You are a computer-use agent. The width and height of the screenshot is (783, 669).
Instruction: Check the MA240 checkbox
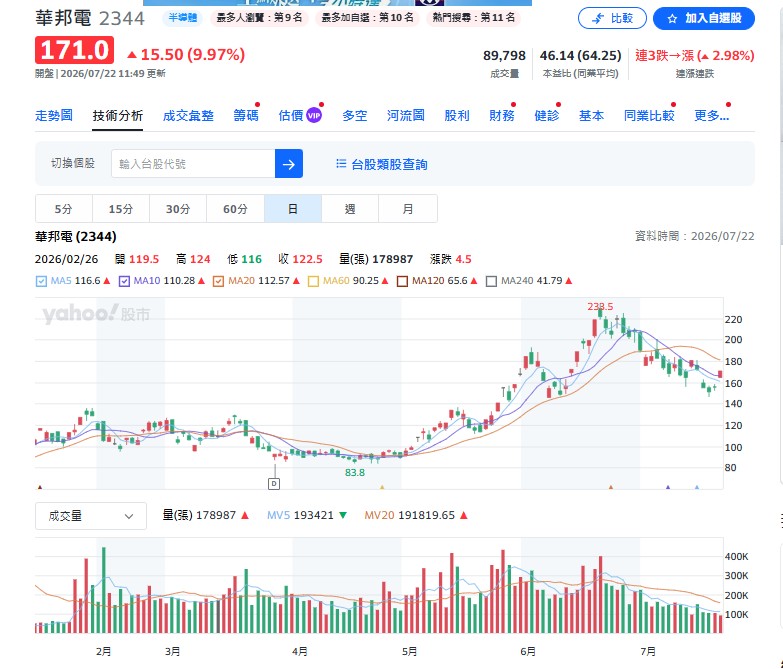pyautogui.click(x=491, y=281)
